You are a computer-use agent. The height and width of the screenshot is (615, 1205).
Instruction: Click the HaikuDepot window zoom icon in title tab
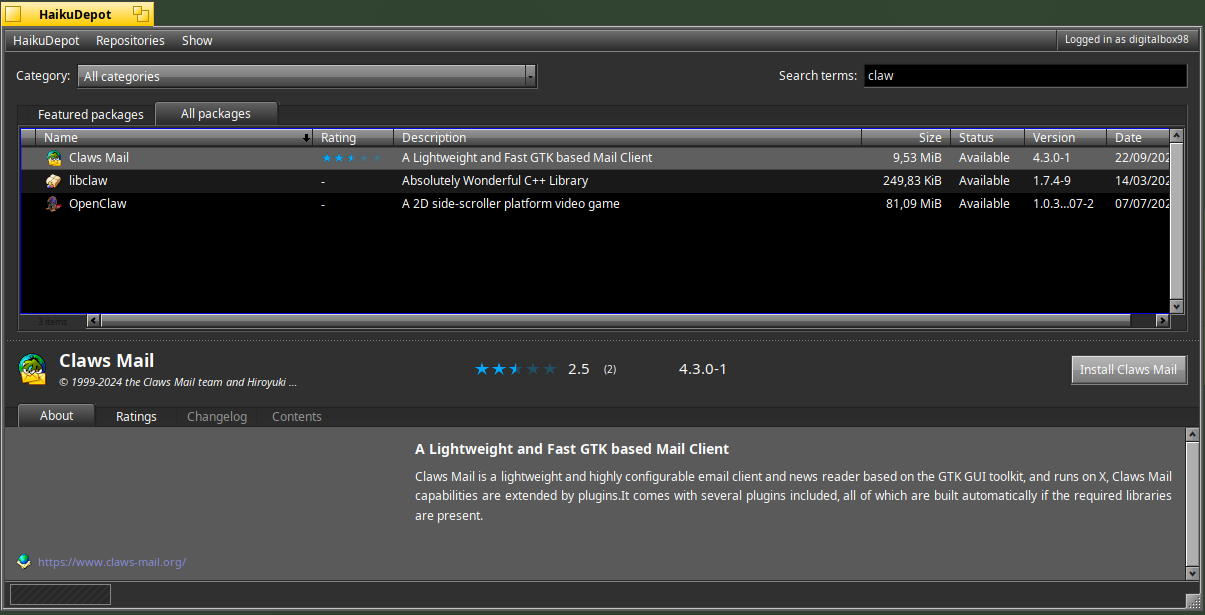(x=141, y=14)
